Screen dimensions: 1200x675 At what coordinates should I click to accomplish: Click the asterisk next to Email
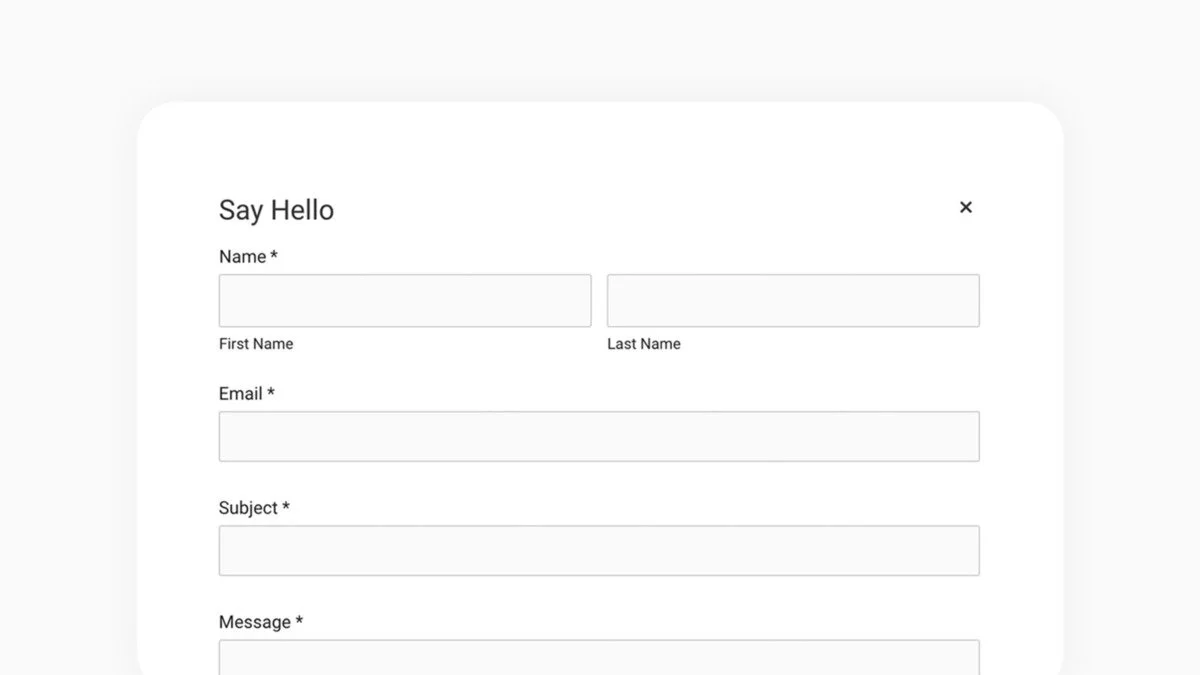click(271, 393)
